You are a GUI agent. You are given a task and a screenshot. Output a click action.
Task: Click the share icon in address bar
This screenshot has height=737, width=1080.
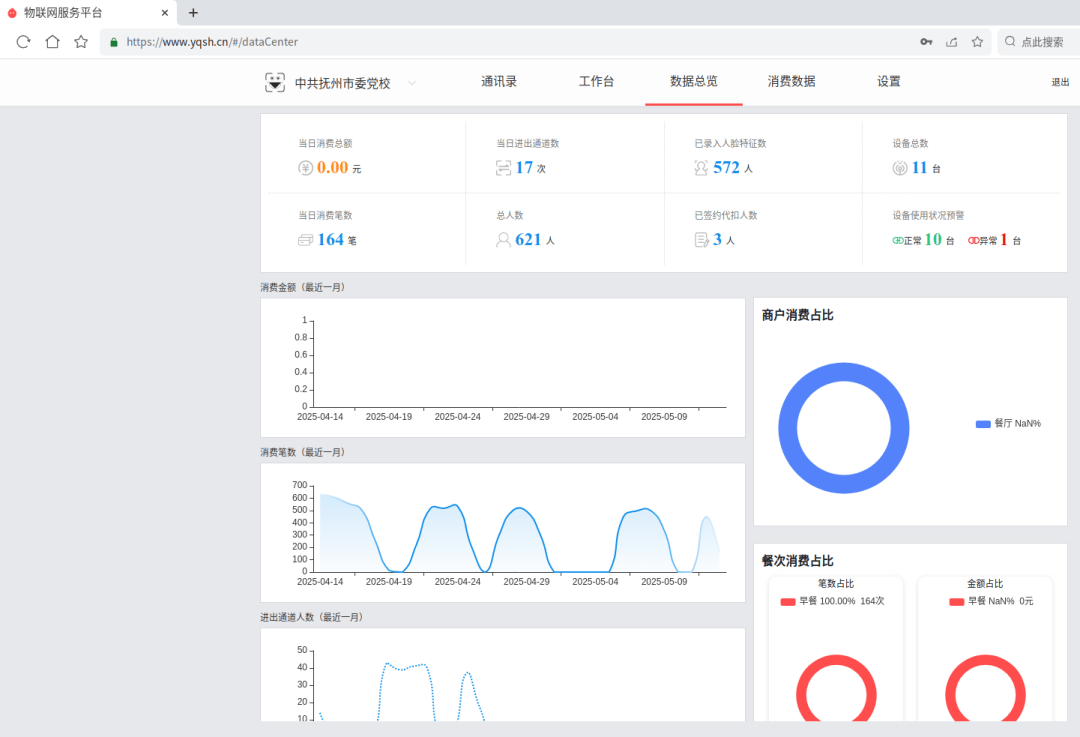(952, 42)
